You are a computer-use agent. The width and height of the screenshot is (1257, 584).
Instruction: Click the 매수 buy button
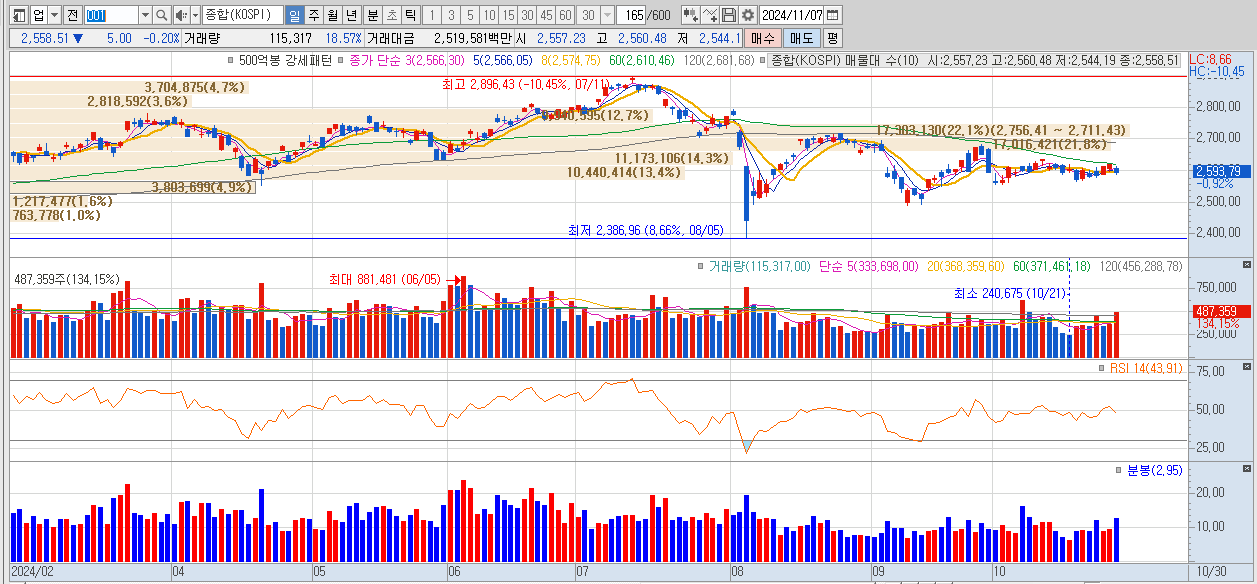point(762,38)
